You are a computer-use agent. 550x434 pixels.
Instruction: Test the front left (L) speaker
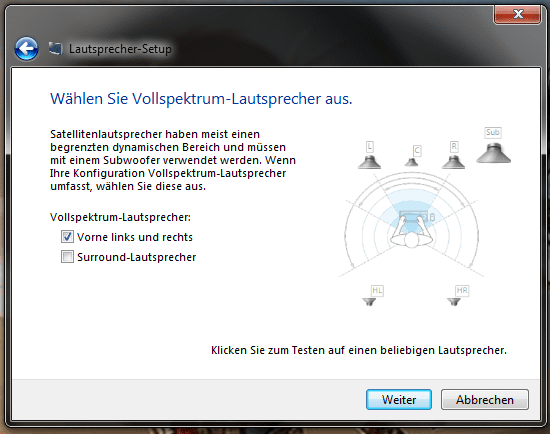click(369, 162)
